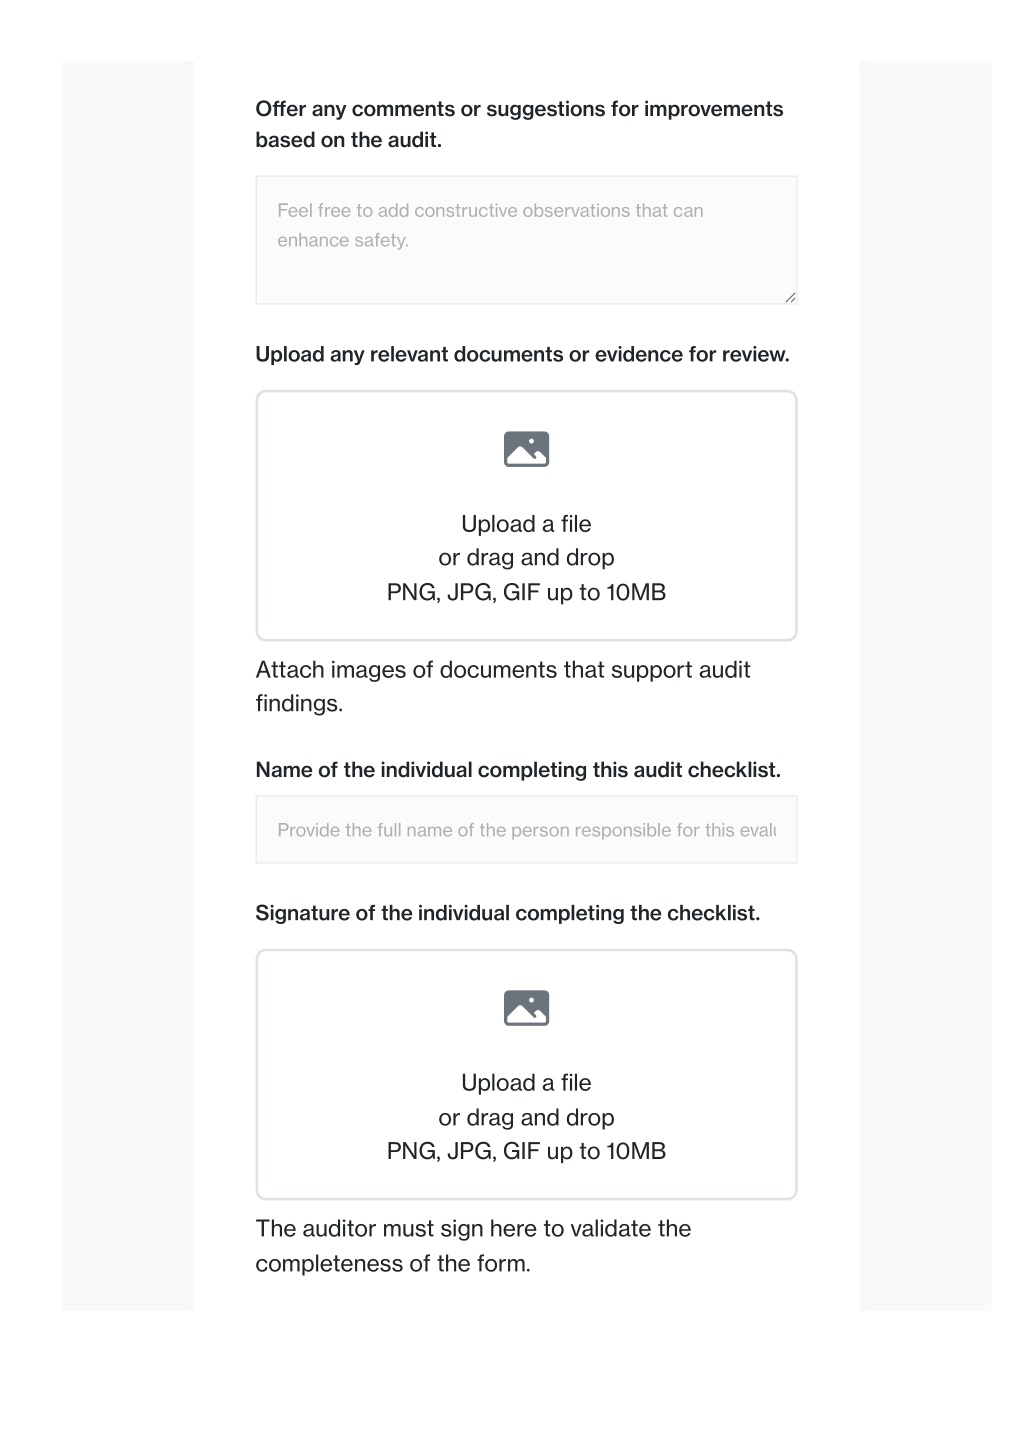
Task: Click the image icon in the documents upload box
Action: click(526, 449)
